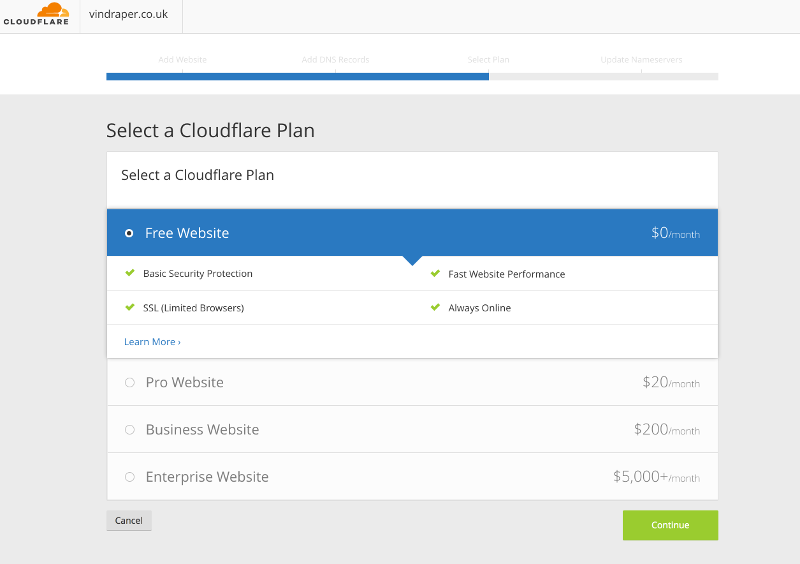Image resolution: width=800 pixels, height=564 pixels.
Task: Click the blue setup progress bar
Action: click(x=297, y=76)
